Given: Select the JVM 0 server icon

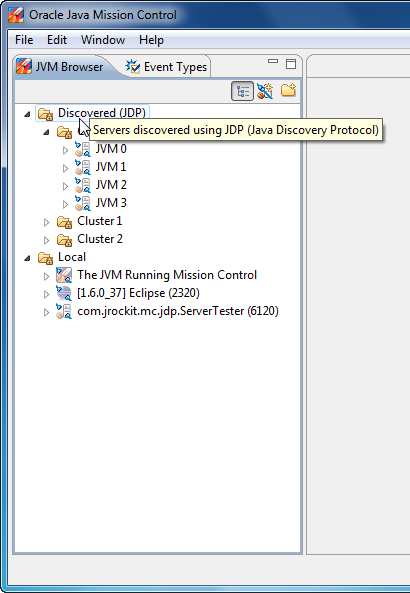Looking at the screenshot, I should pyautogui.click(x=82, y=149).
